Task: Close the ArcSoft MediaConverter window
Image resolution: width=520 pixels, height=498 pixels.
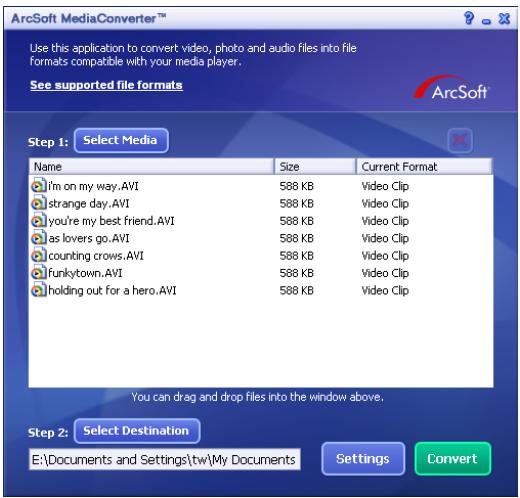Action: pos(504,18)
